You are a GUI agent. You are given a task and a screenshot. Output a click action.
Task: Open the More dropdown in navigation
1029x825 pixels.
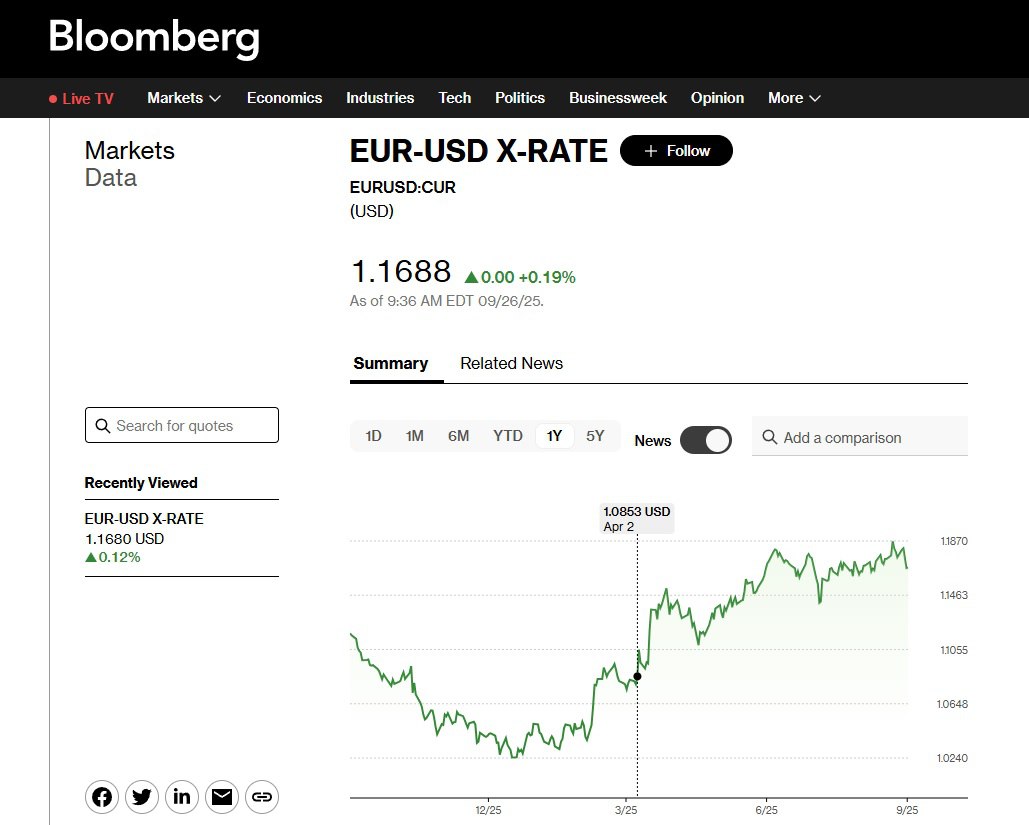pos(794,98)
